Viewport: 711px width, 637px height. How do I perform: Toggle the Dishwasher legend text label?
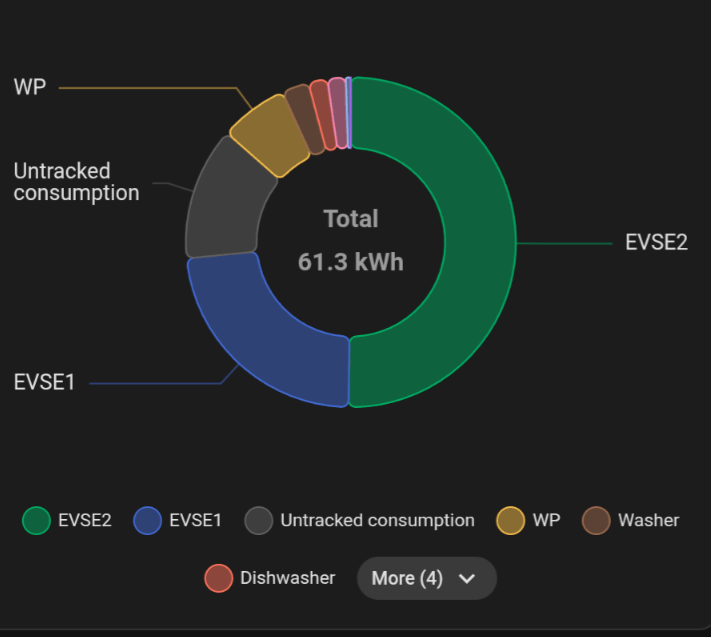click(287, 578)
